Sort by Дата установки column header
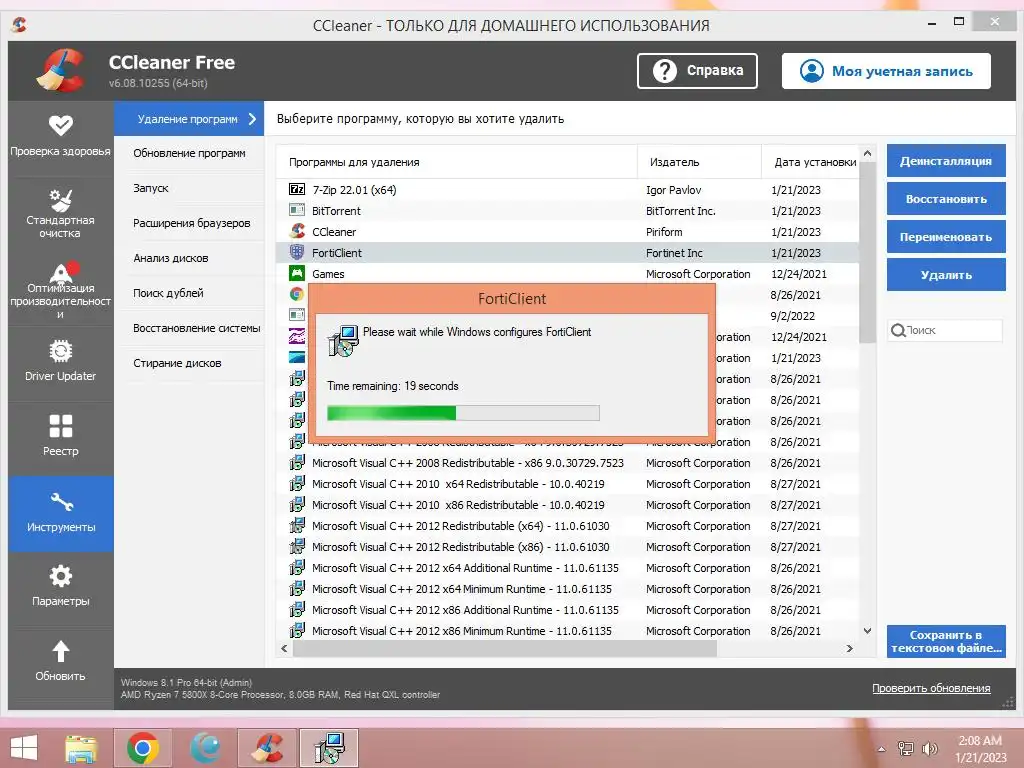 pos(810,162)
